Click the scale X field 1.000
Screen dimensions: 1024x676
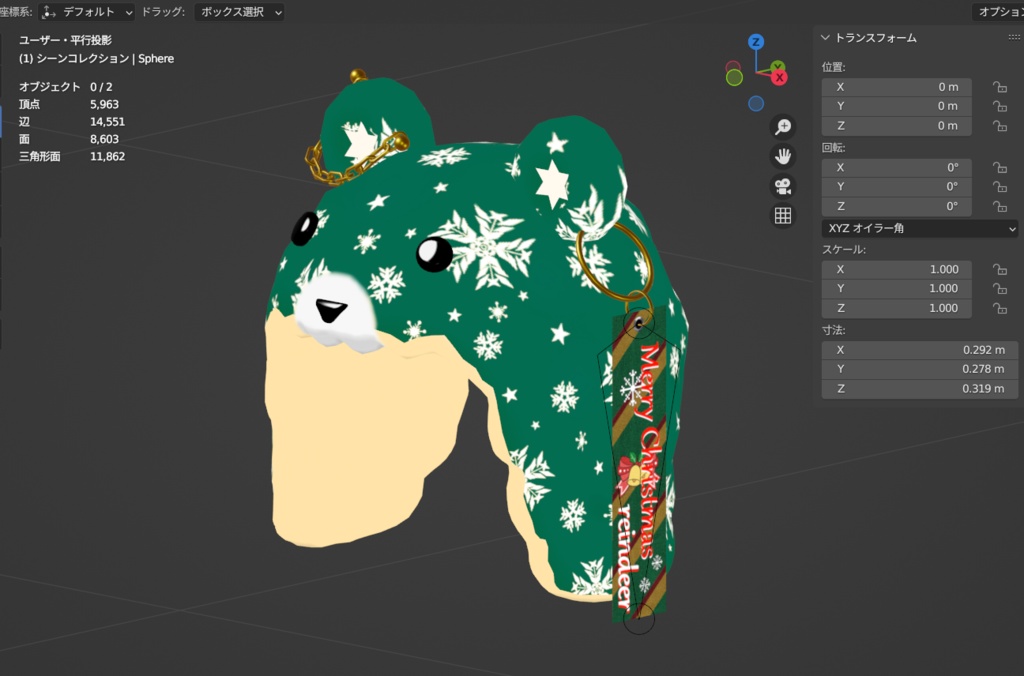coord(897,269)
